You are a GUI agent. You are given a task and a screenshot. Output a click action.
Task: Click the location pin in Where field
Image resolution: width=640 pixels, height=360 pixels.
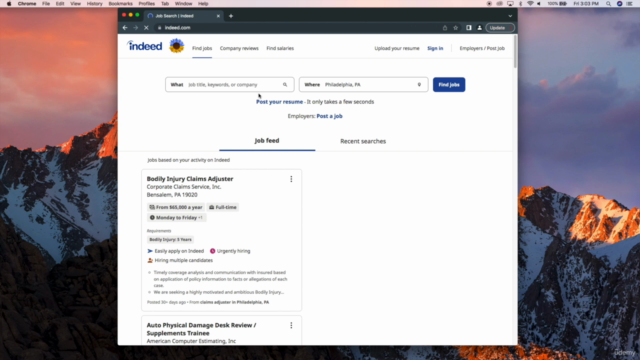[x=419, y=84]
